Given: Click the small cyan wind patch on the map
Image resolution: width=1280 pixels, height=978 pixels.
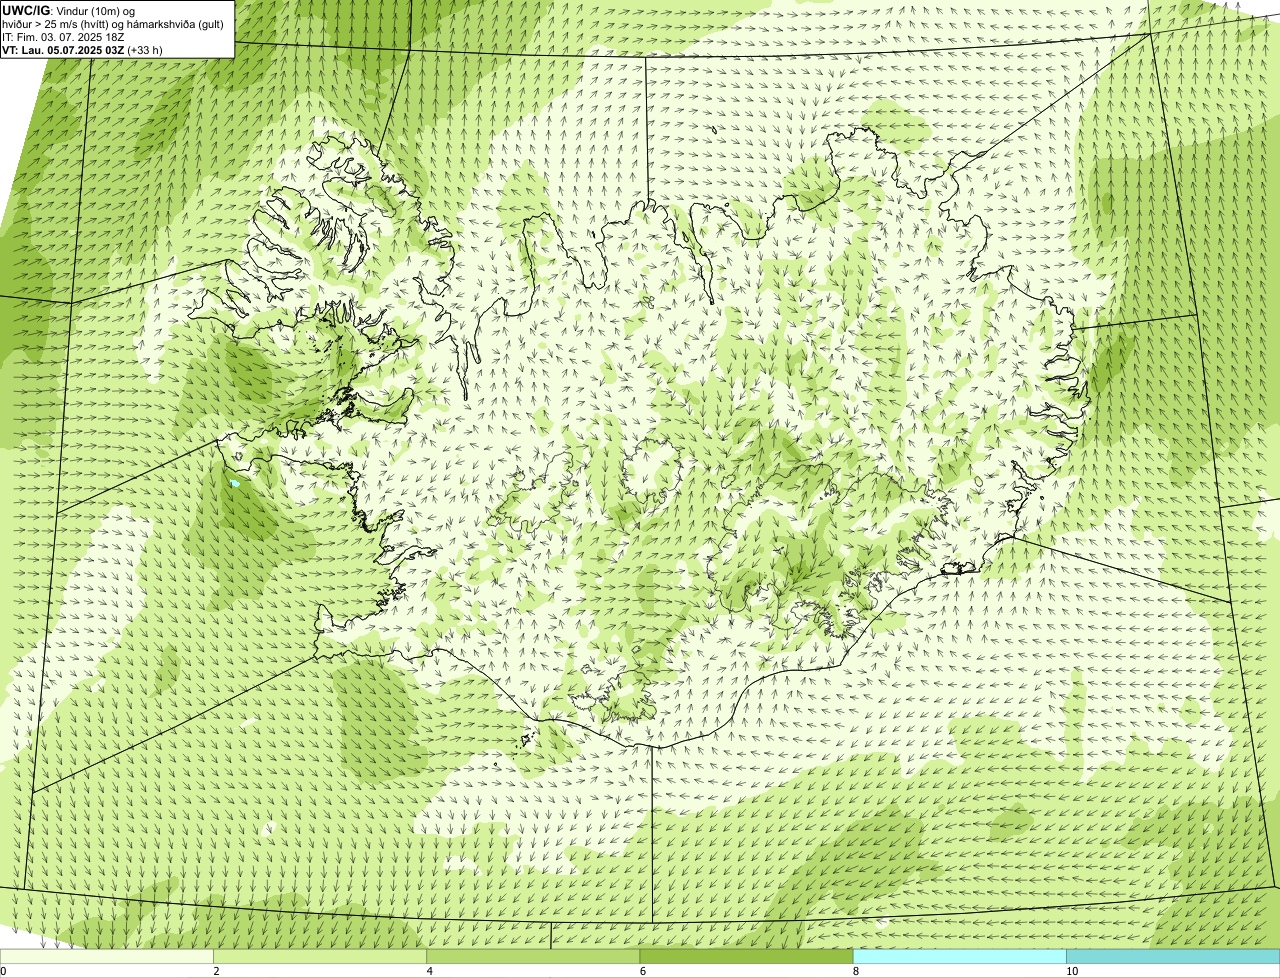Looking at the screenshot, I should pyautogui.click(x=234, y=483).
